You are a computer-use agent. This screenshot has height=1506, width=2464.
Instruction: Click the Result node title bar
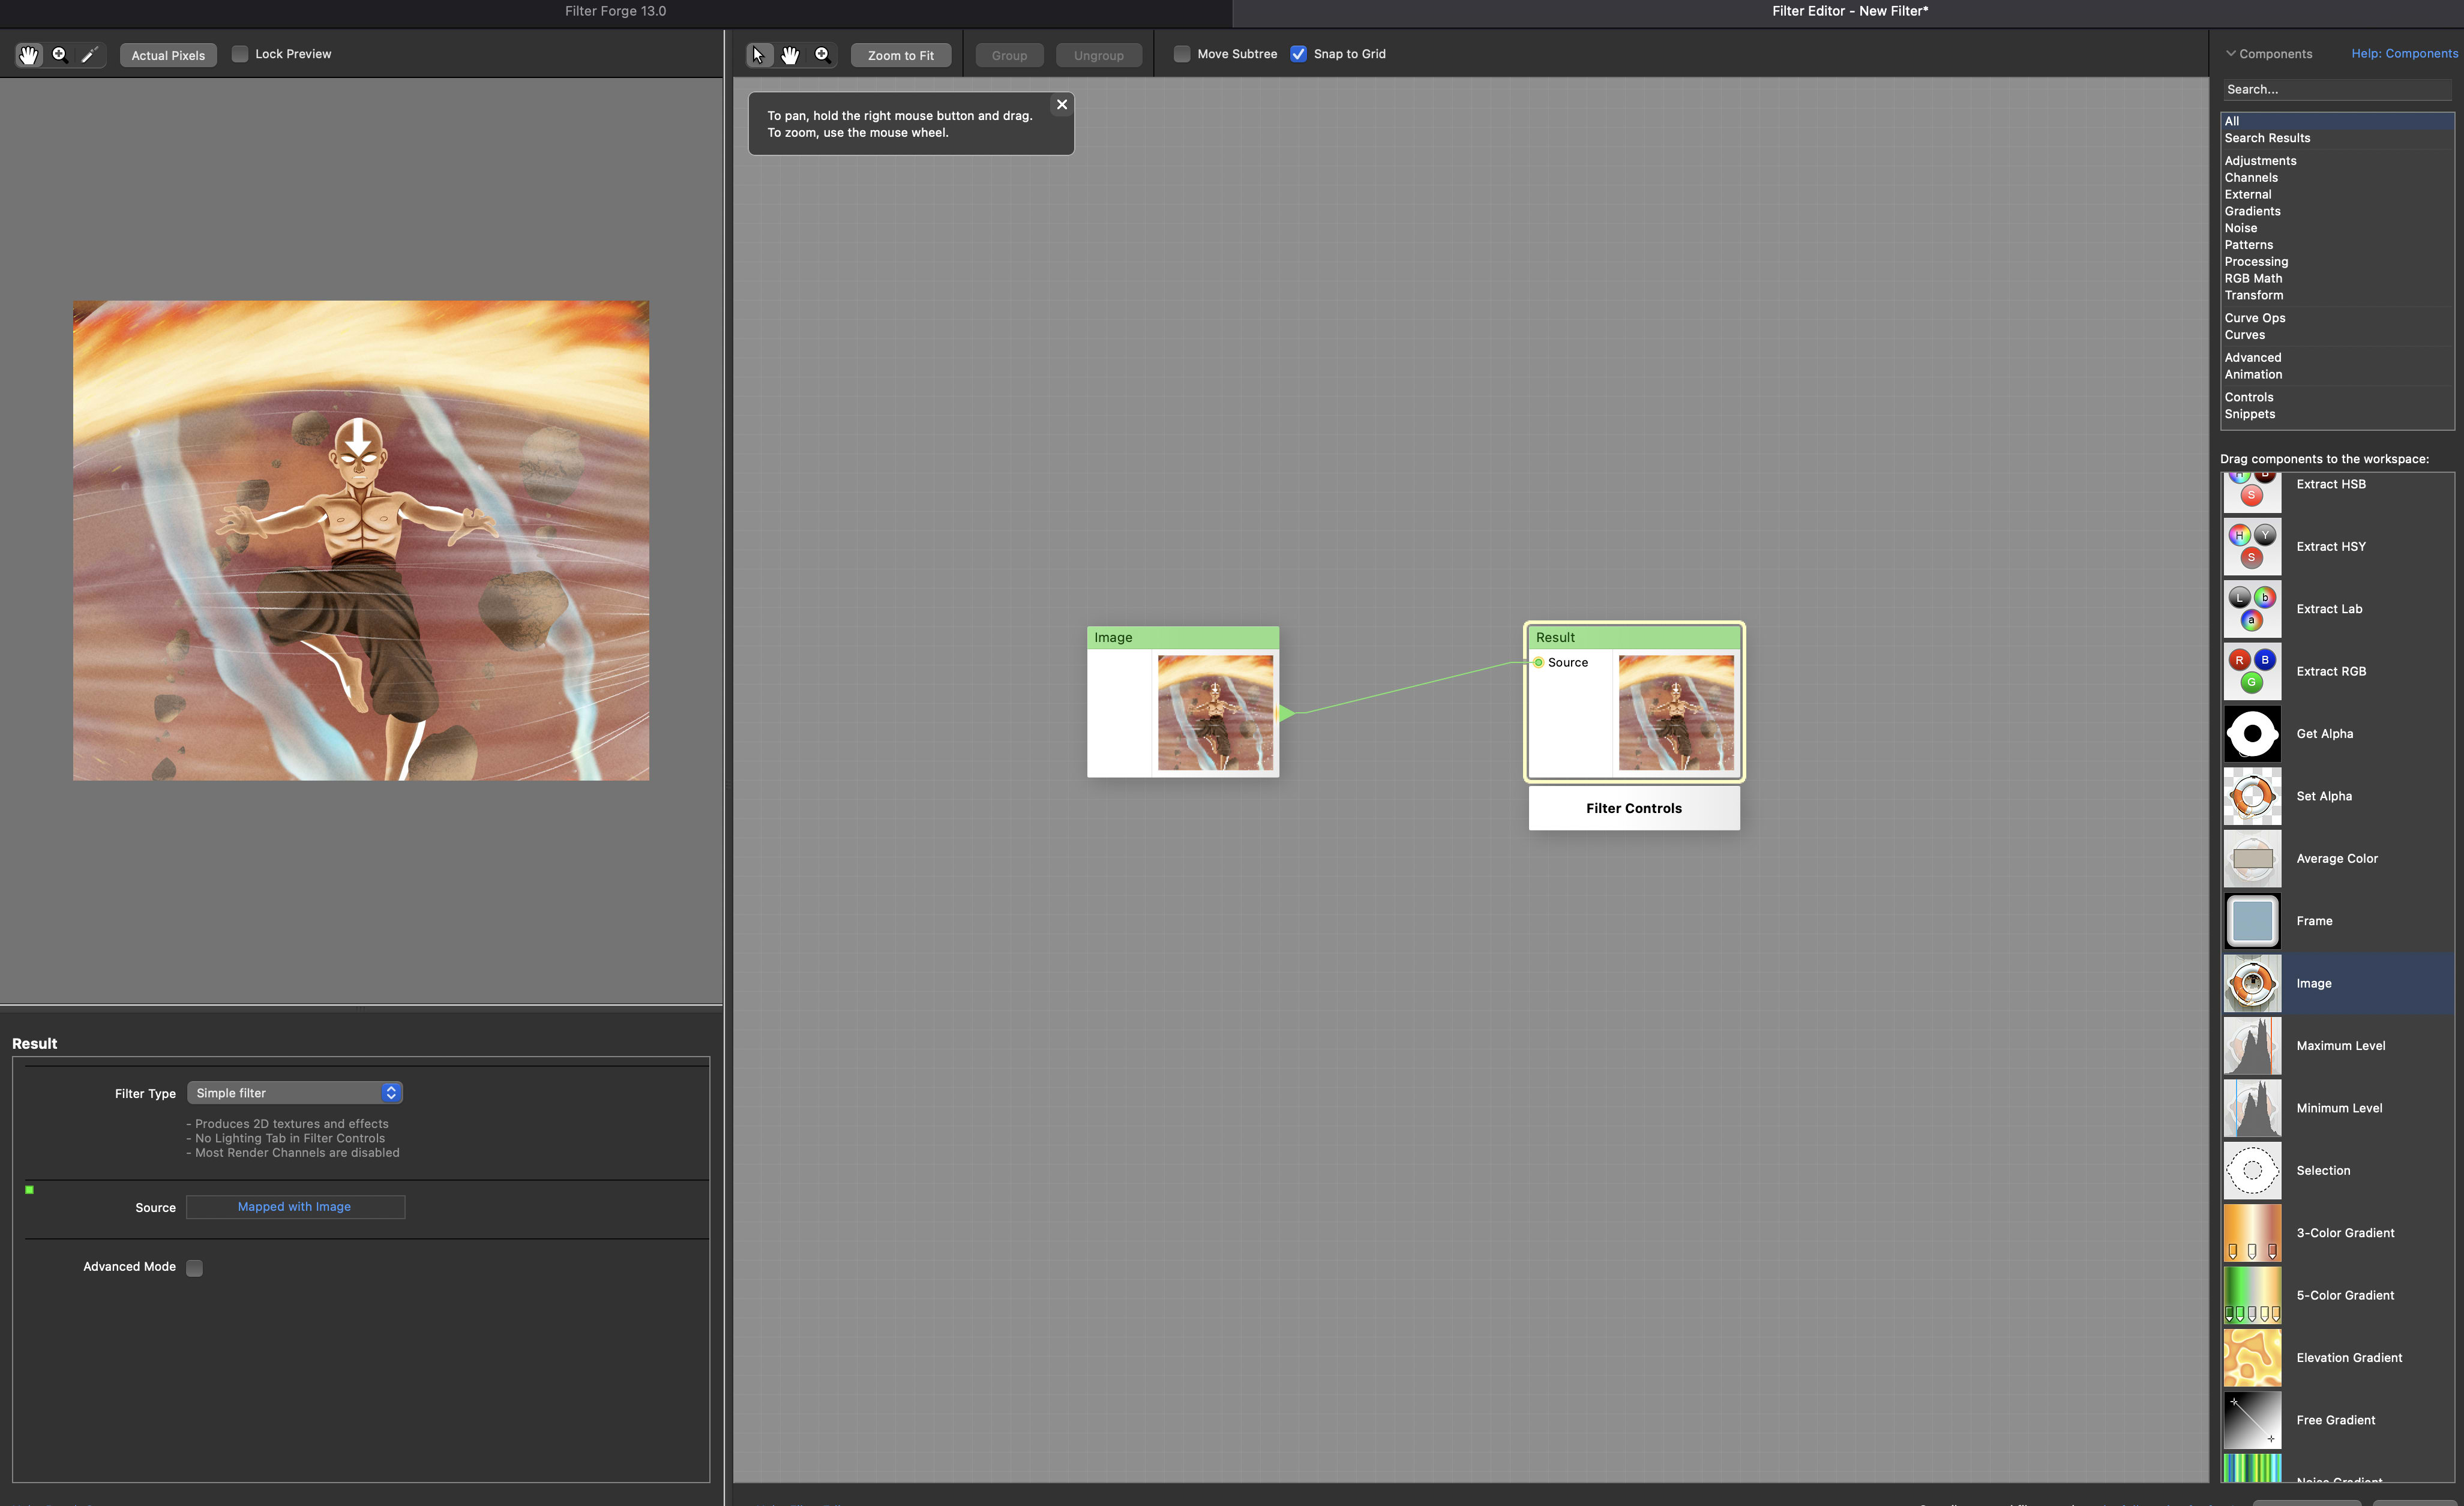1634,637
